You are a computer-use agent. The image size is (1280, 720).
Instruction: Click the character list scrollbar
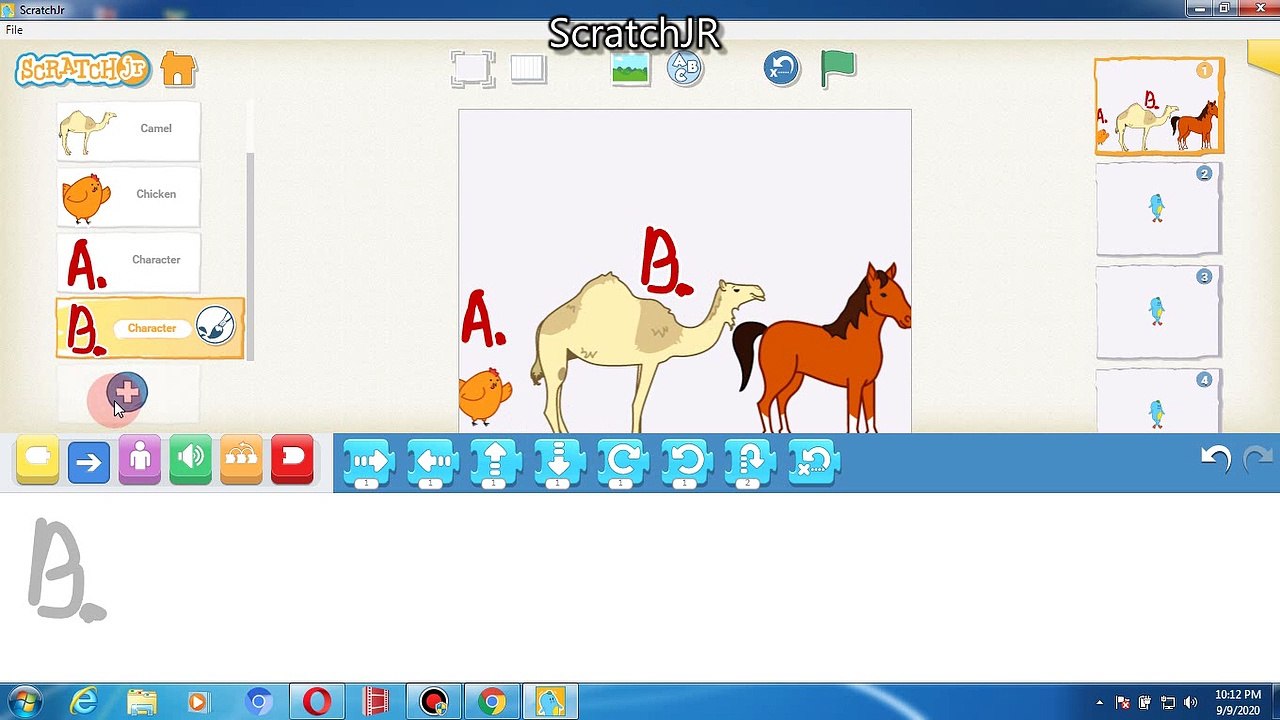(250, 255)
